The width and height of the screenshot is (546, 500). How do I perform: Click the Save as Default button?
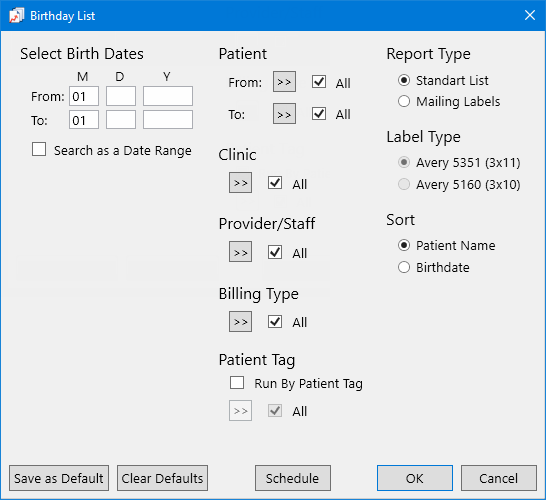tap(59, 478)
